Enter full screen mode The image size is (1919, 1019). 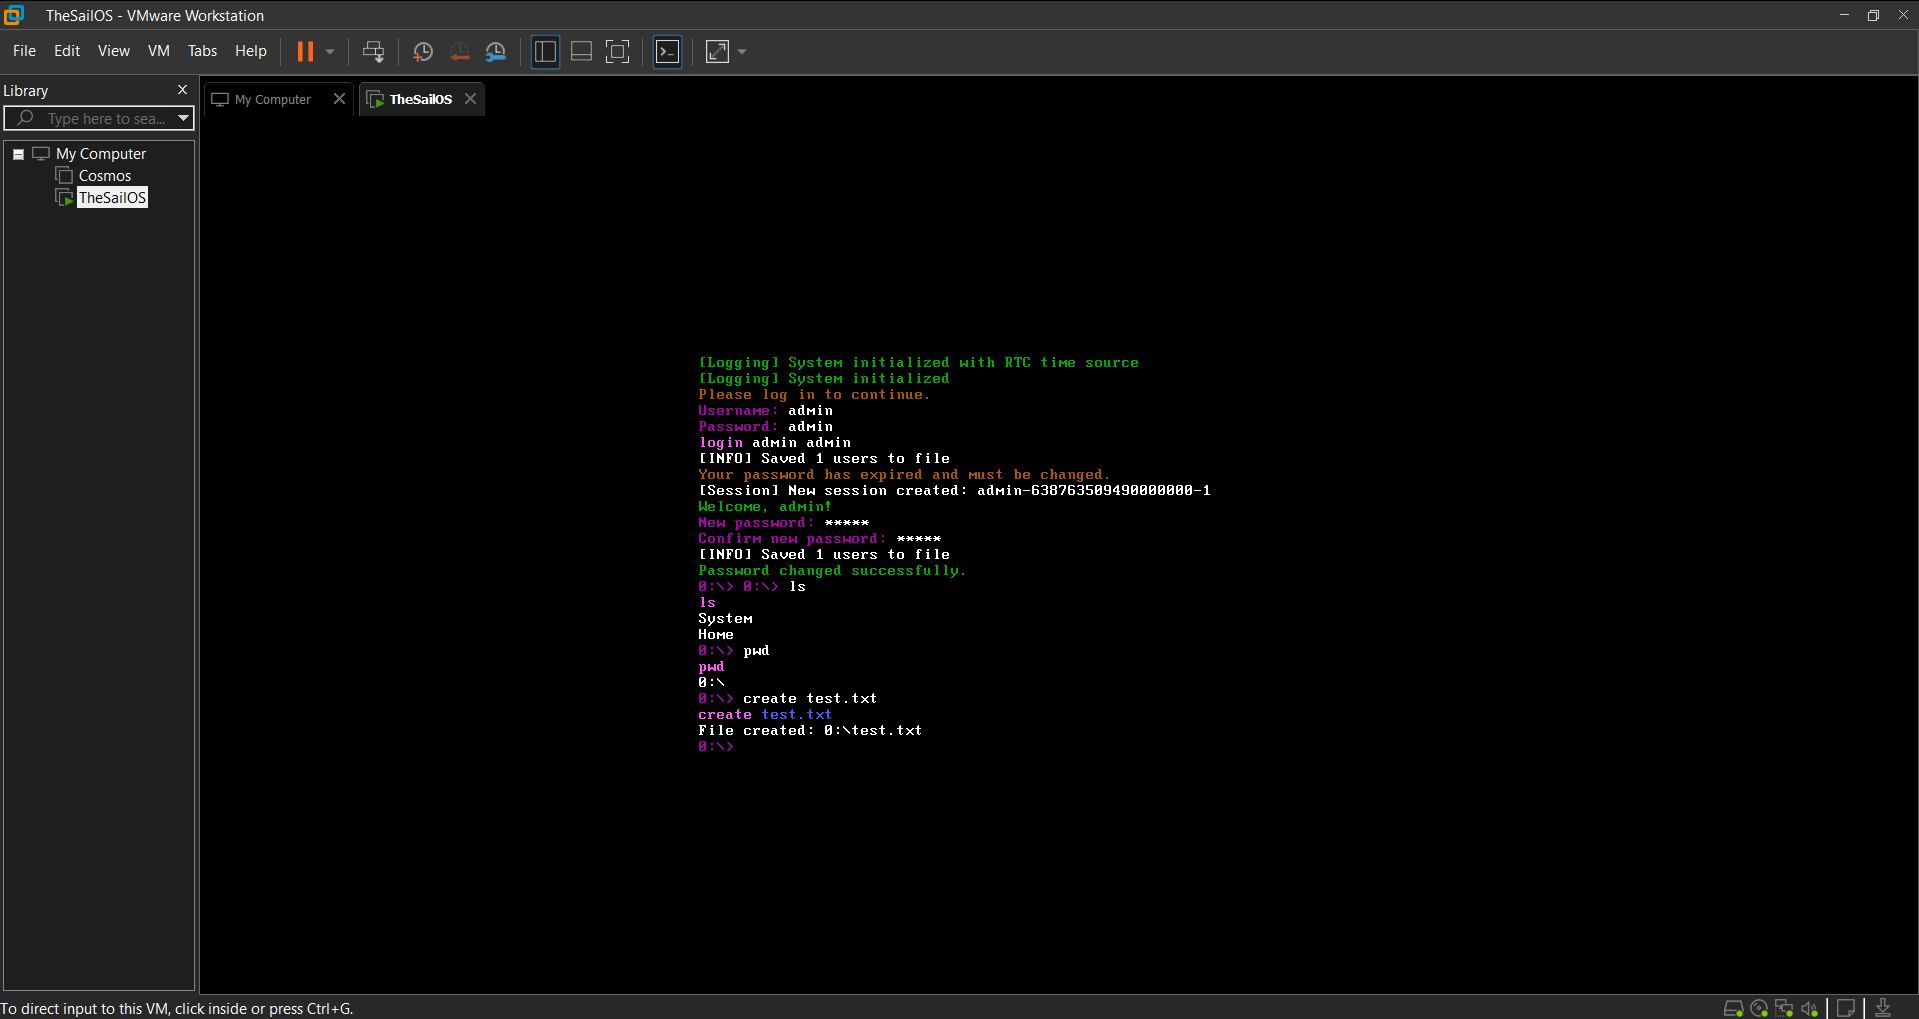click(x=618, y=52)
